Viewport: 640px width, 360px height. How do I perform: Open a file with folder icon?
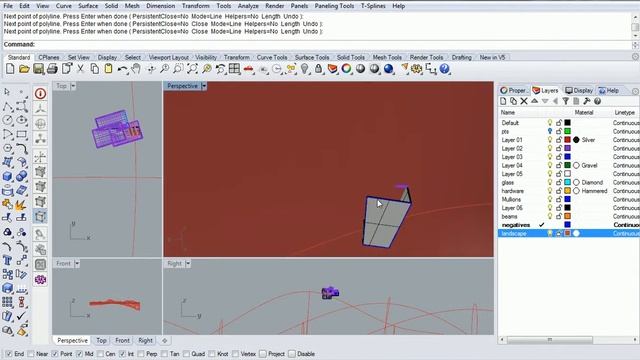tap(24, 69)
